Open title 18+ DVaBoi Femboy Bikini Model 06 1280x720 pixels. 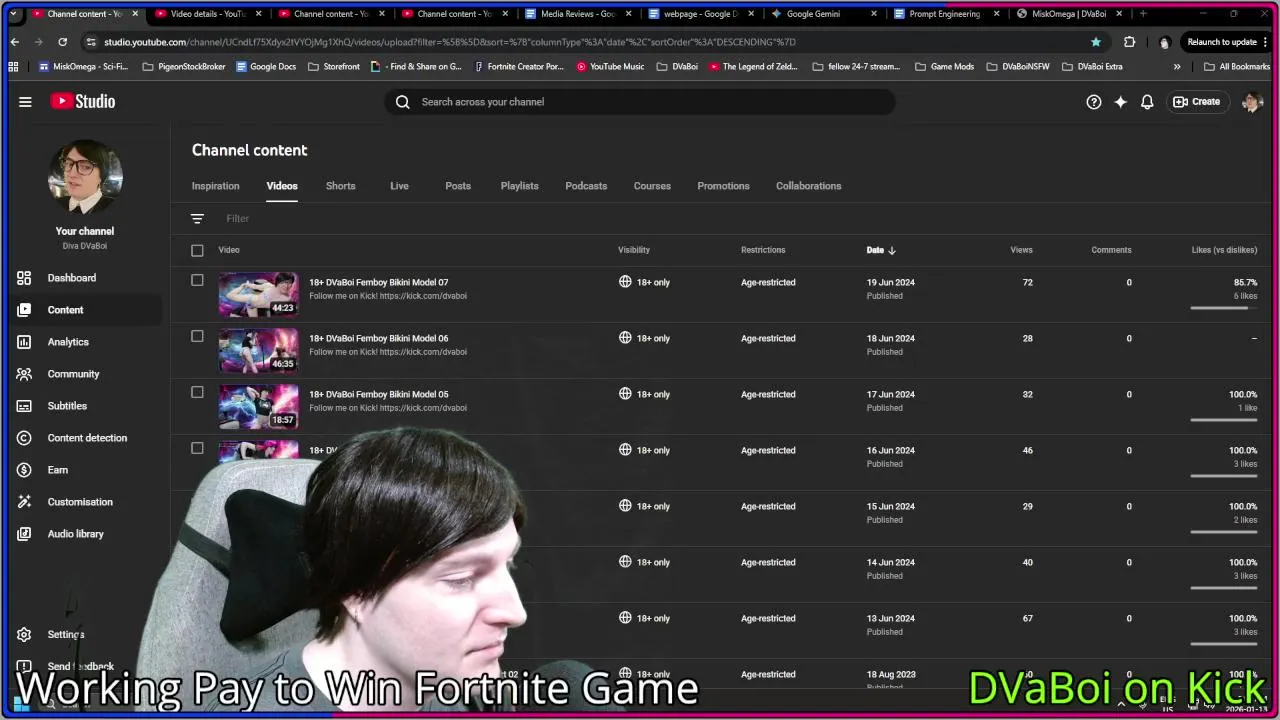pos(378,339)
